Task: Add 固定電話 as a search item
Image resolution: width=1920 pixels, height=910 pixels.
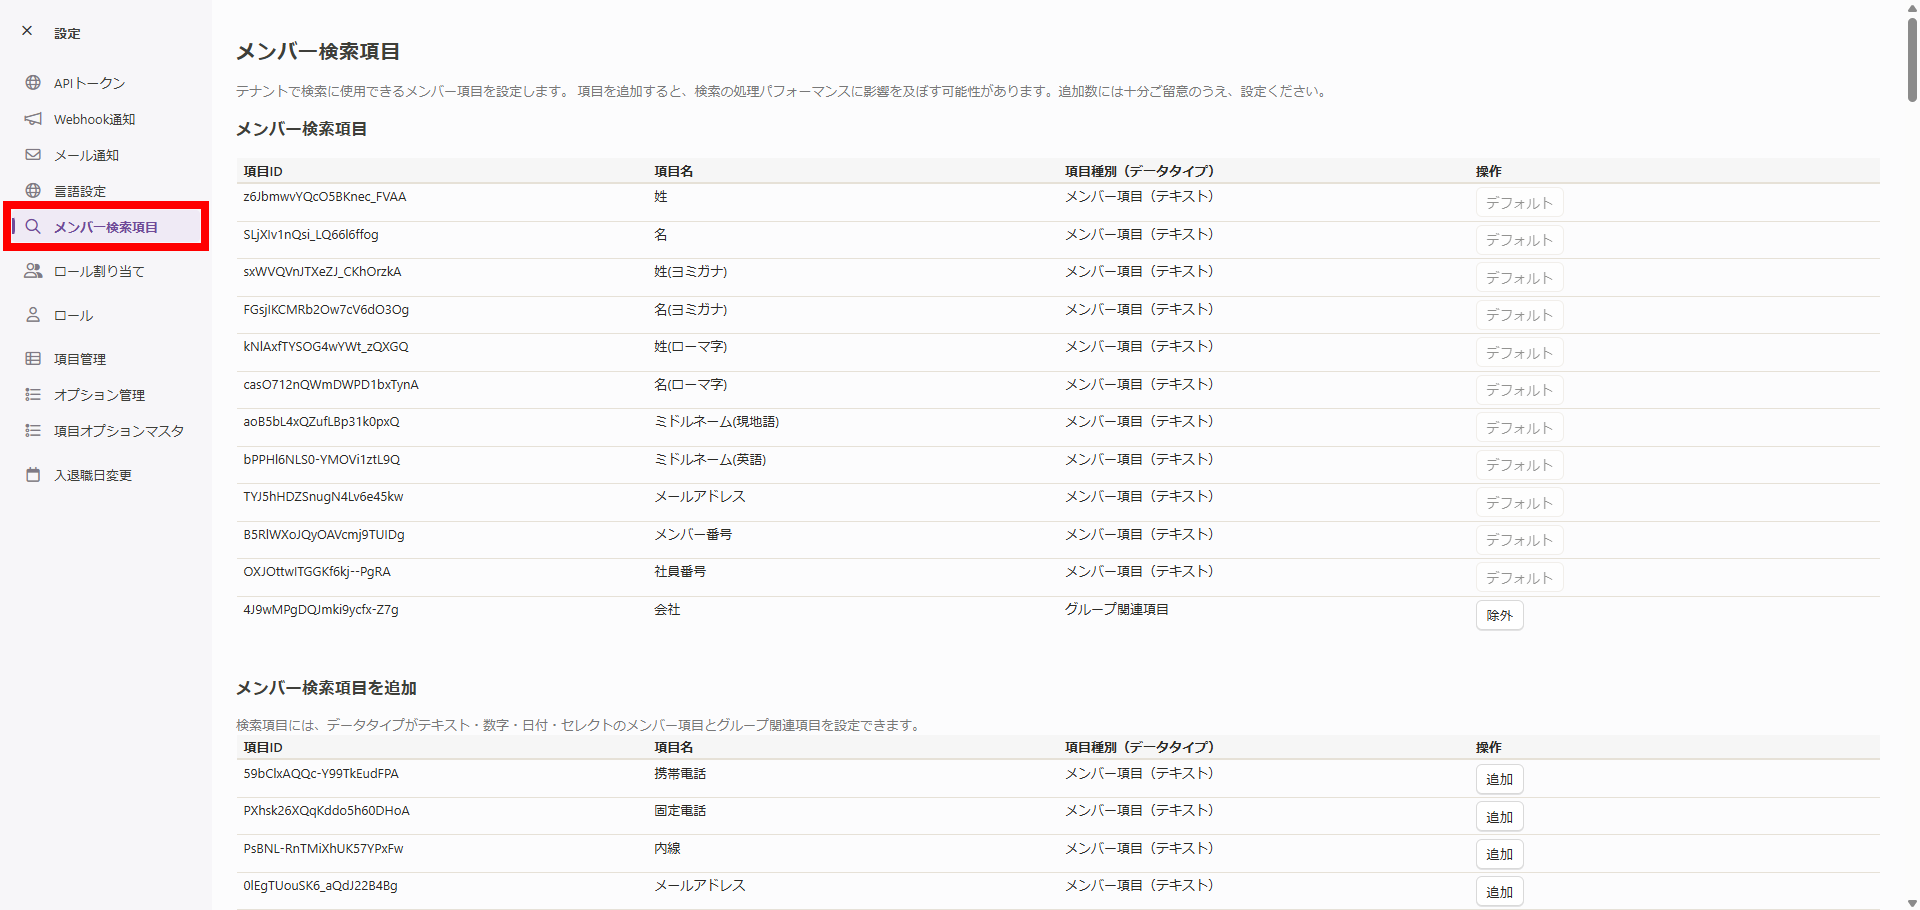Action: (1498, 817)
